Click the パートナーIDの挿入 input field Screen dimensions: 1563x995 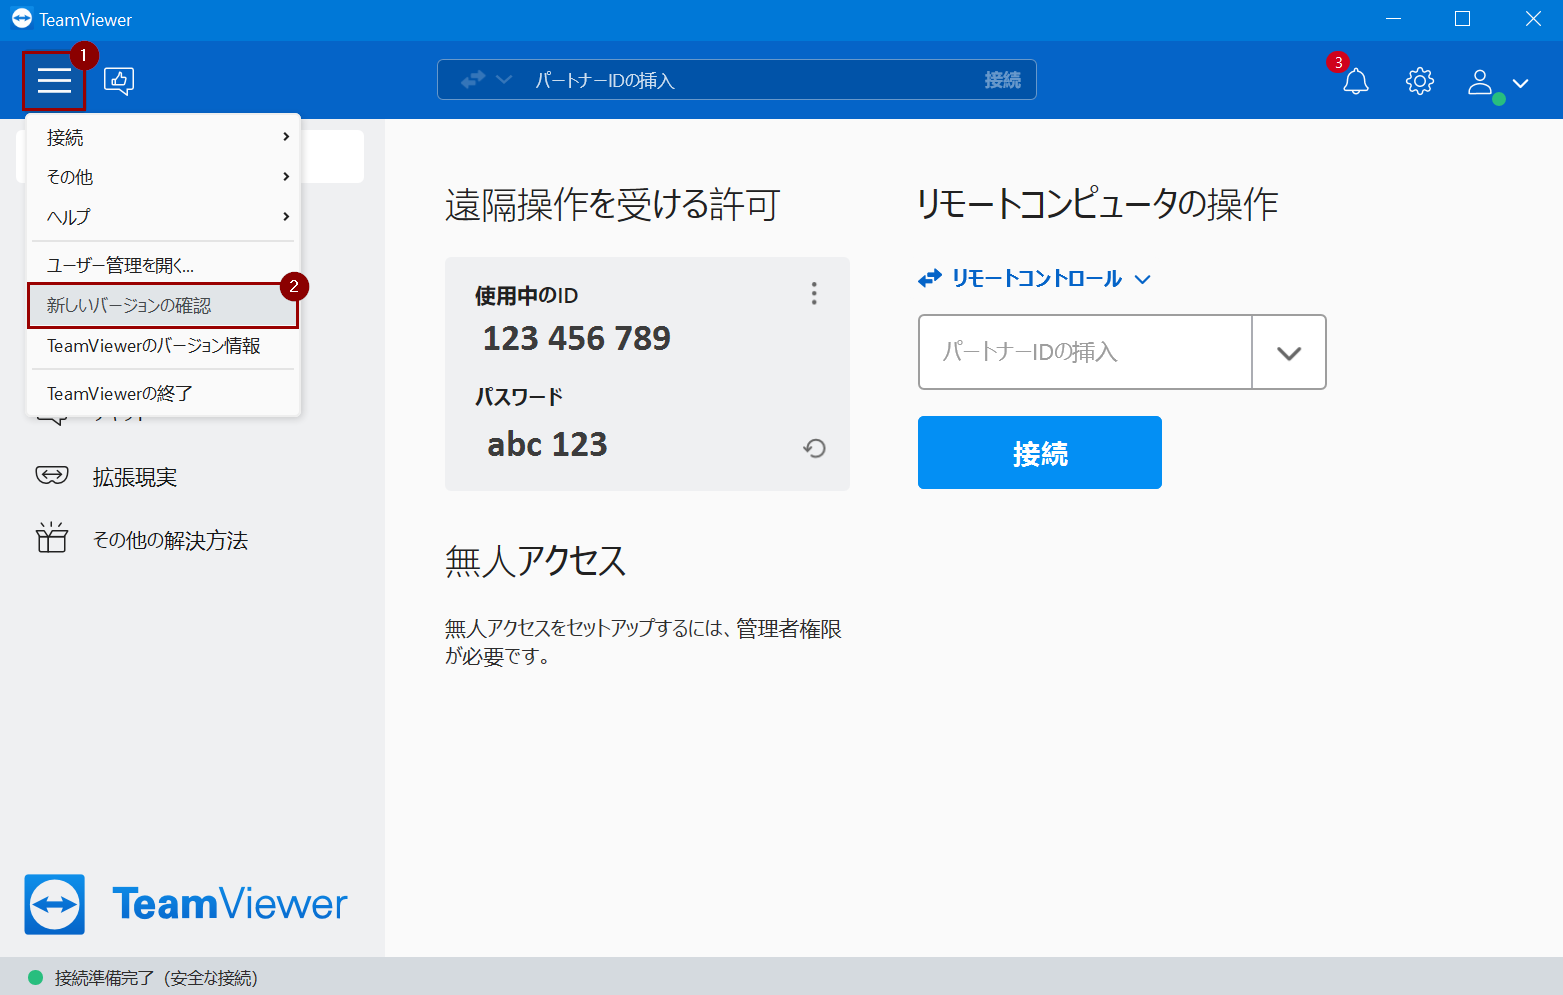[1084, 352]
